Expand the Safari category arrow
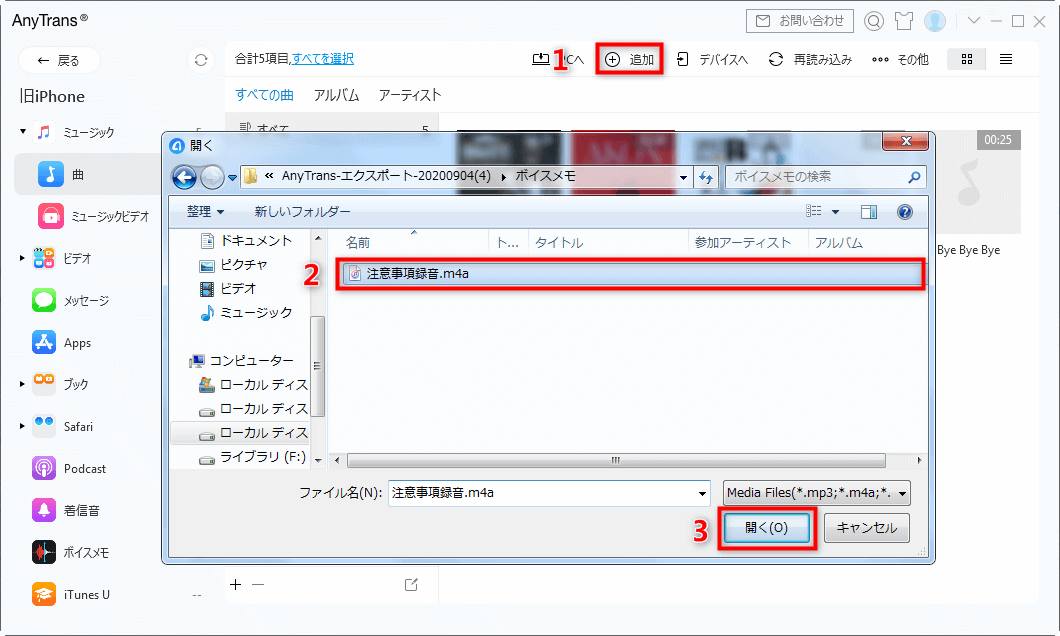1060x636 pixels. (x=22, y=426)
